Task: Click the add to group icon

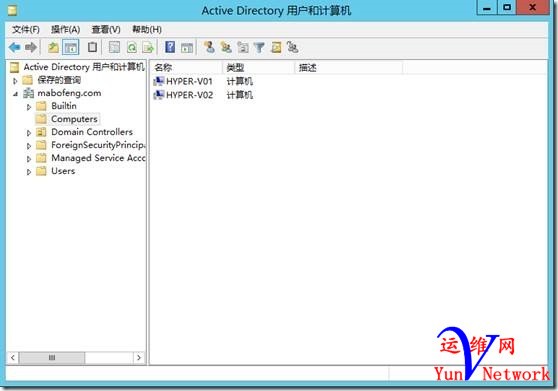Action: (x=293, y=47)
